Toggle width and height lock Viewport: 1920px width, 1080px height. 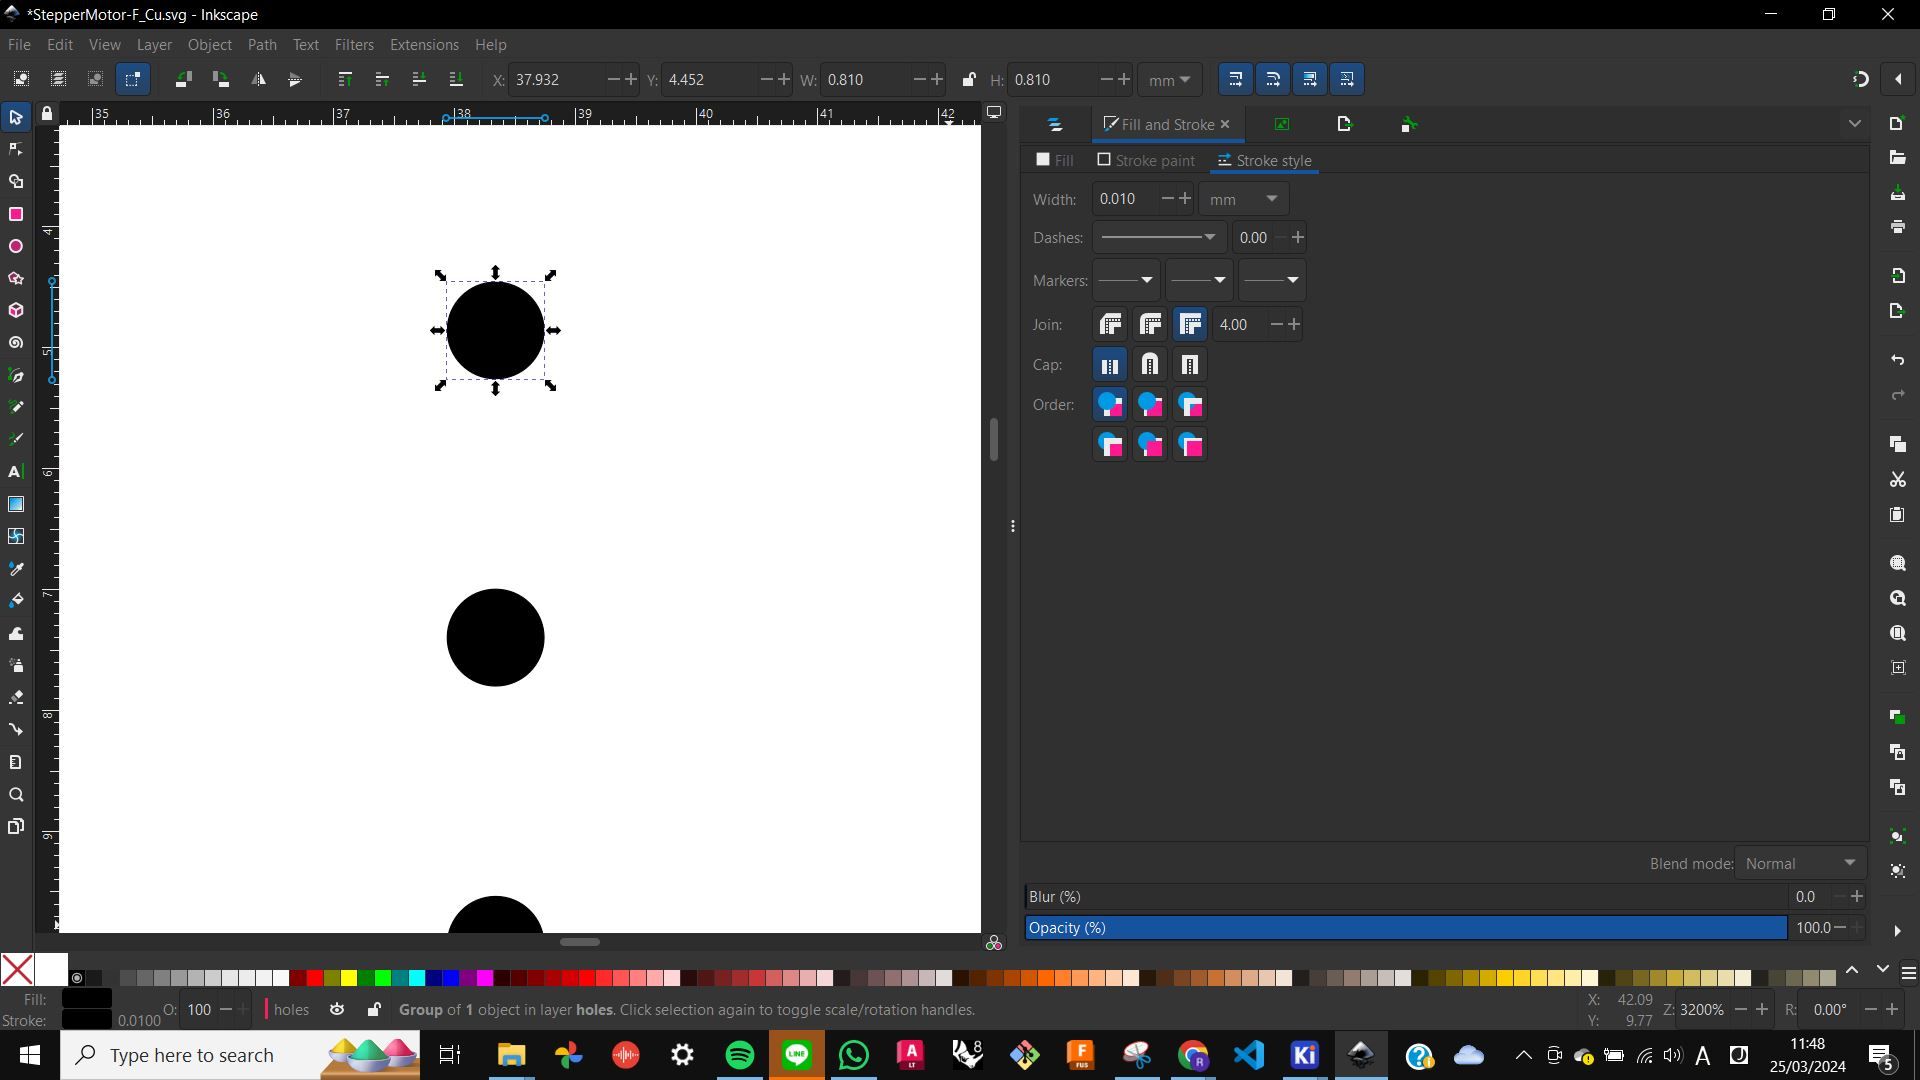[x=968, y=79]
